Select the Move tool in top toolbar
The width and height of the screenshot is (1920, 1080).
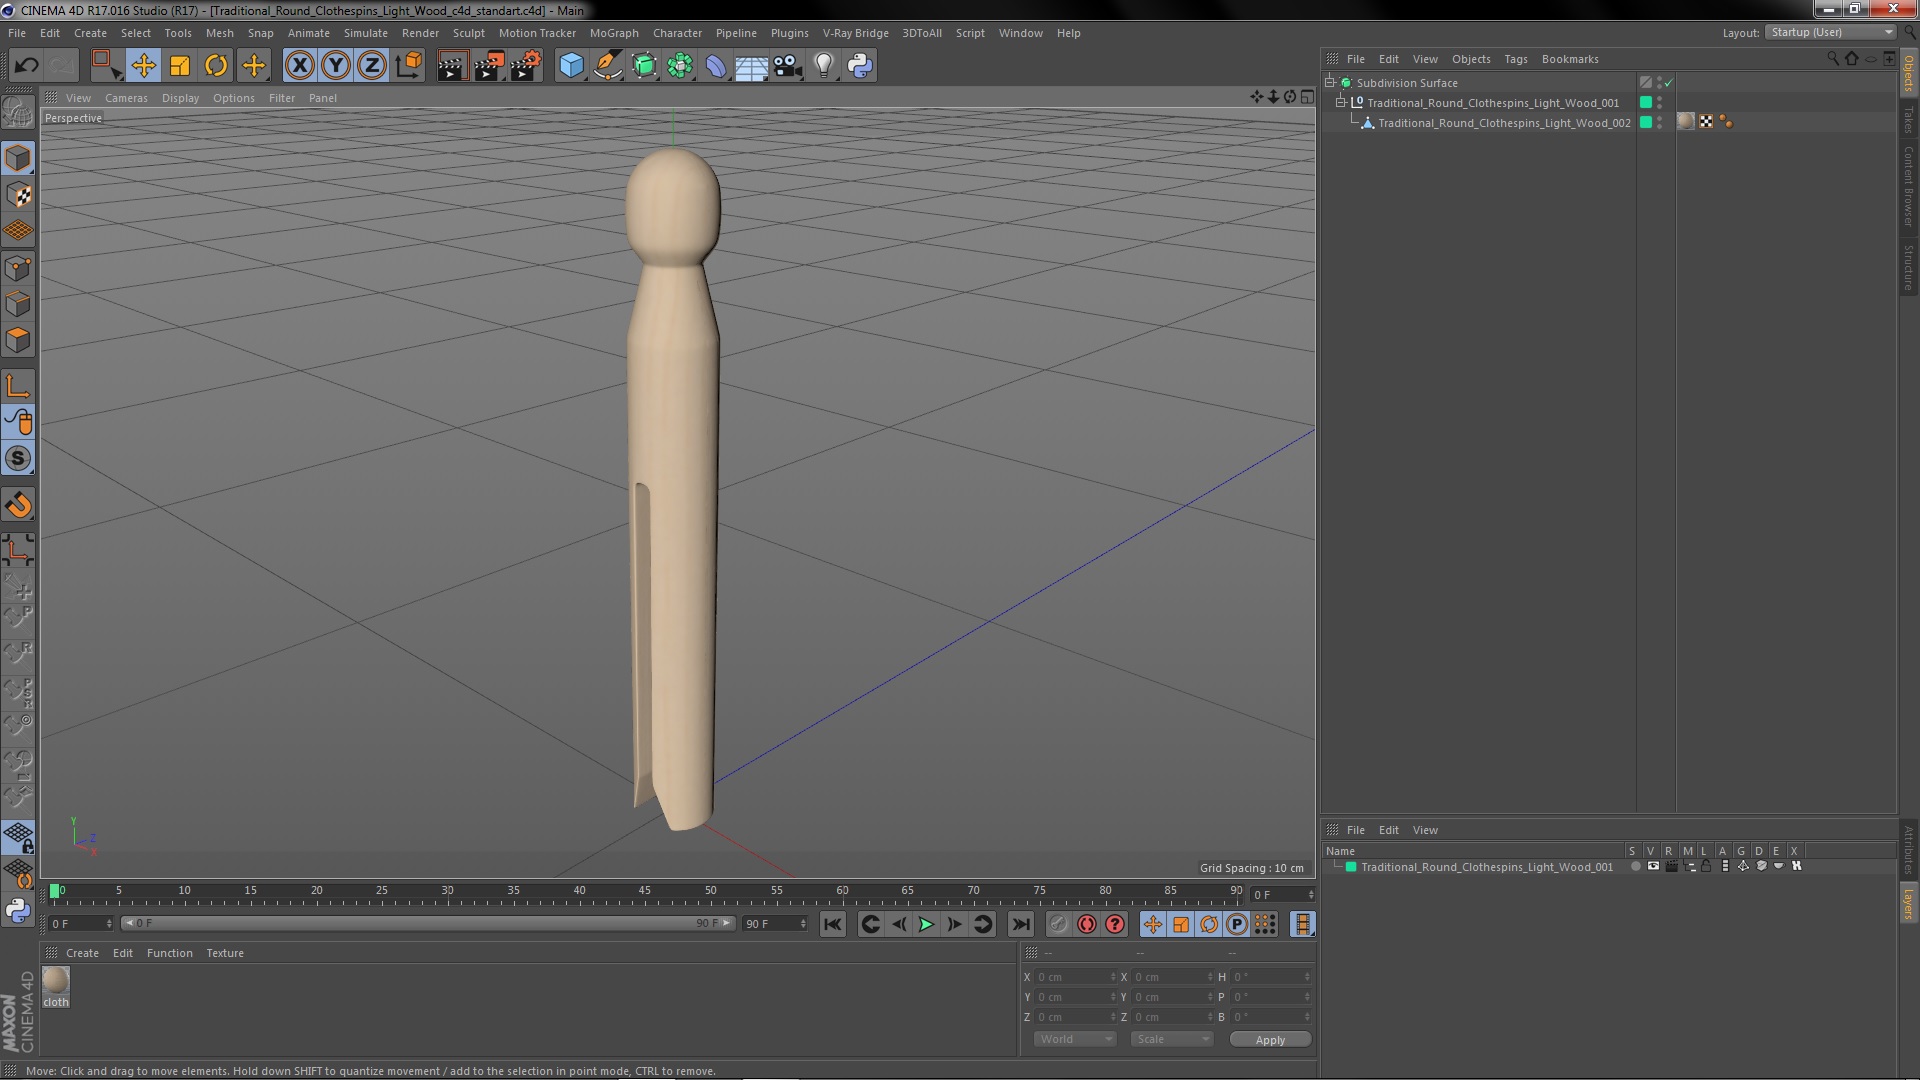[x=143, y=66]
